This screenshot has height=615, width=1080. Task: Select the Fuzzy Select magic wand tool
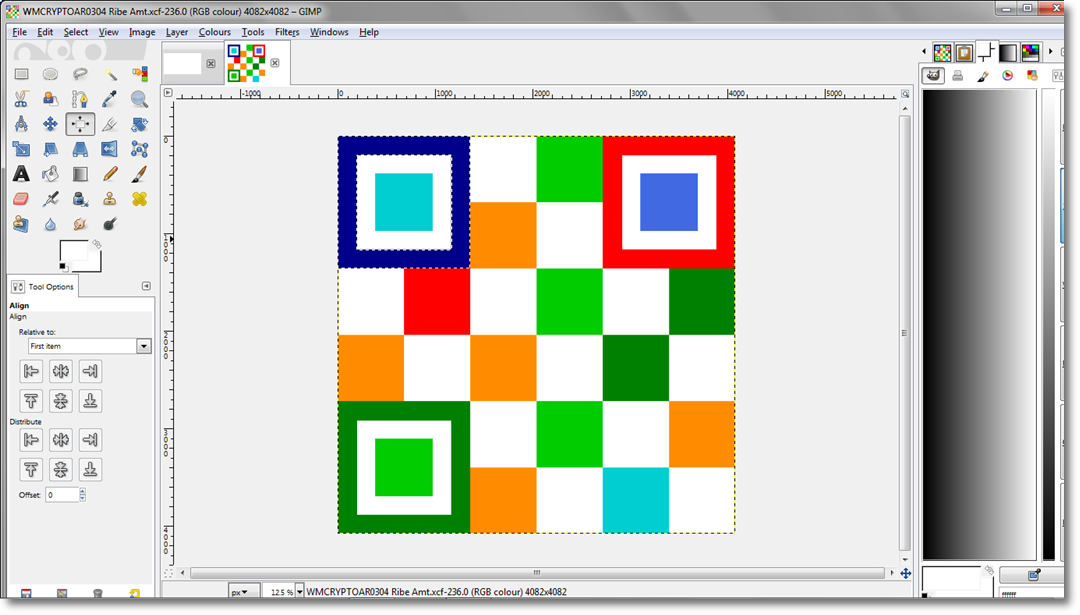(110, 74)
